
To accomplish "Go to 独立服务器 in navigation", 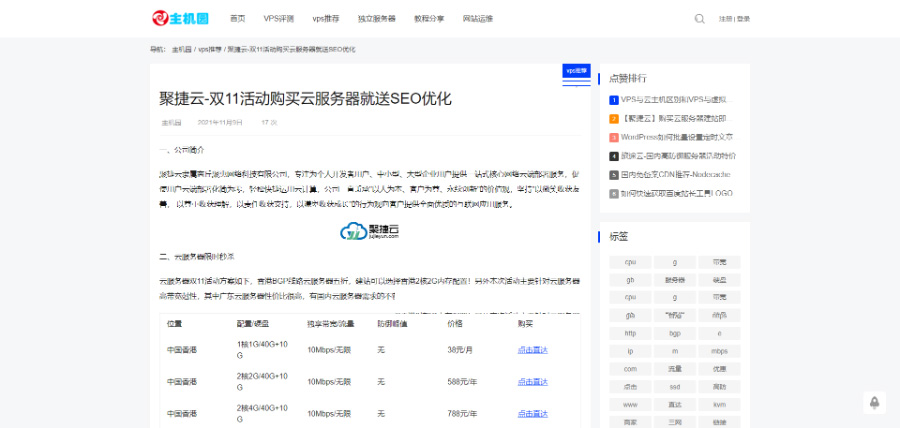I will pos(376,18).
